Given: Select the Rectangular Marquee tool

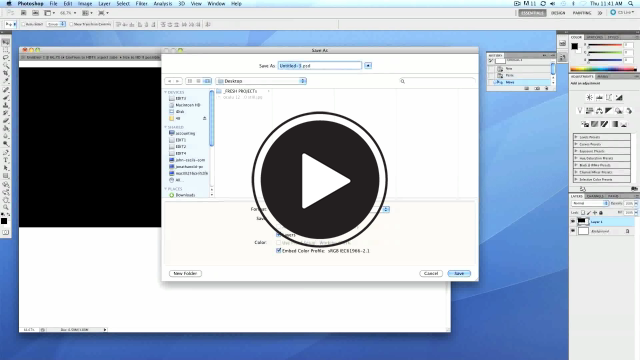Looking at the screenshot, I should 6,50.
